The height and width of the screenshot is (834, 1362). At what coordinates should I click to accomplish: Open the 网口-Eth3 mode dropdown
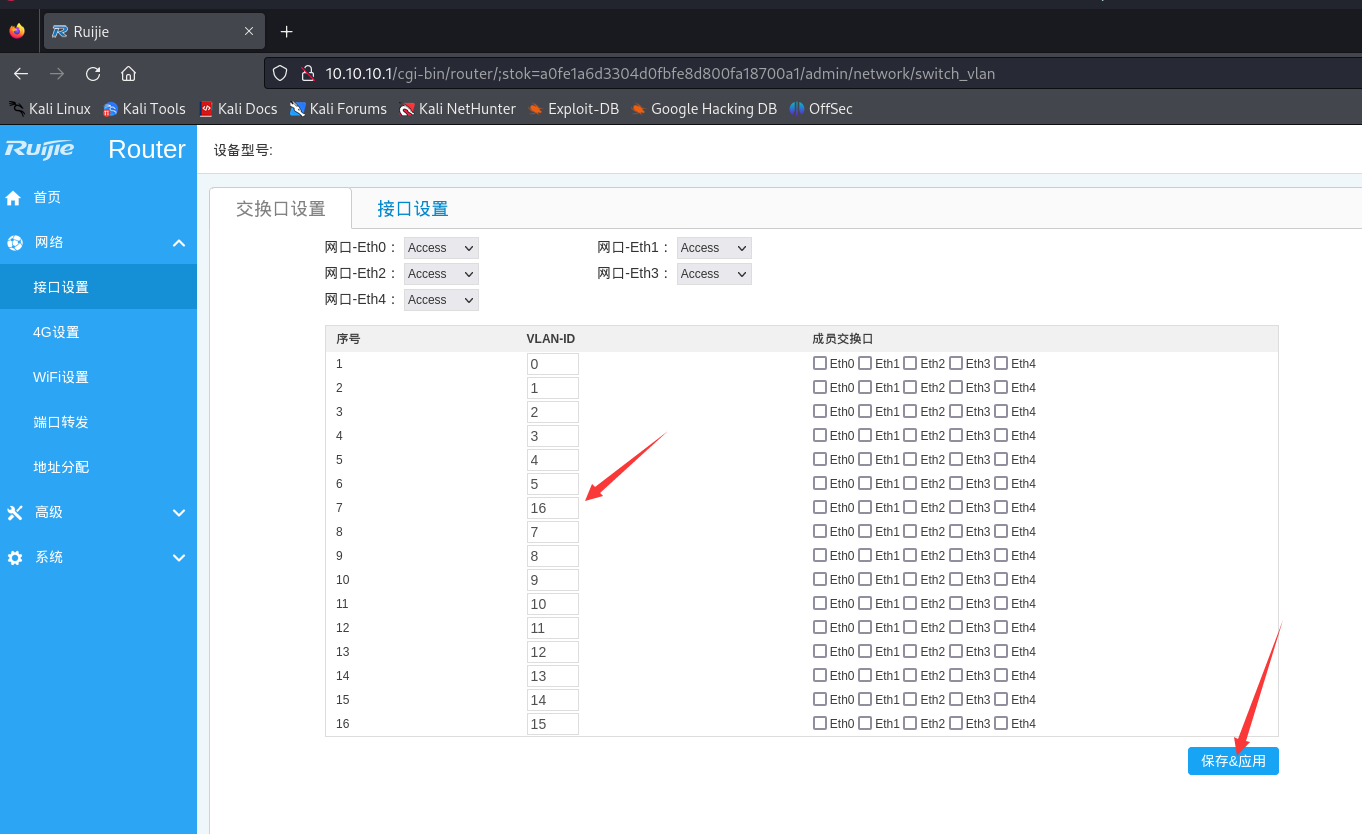point(714,274)
